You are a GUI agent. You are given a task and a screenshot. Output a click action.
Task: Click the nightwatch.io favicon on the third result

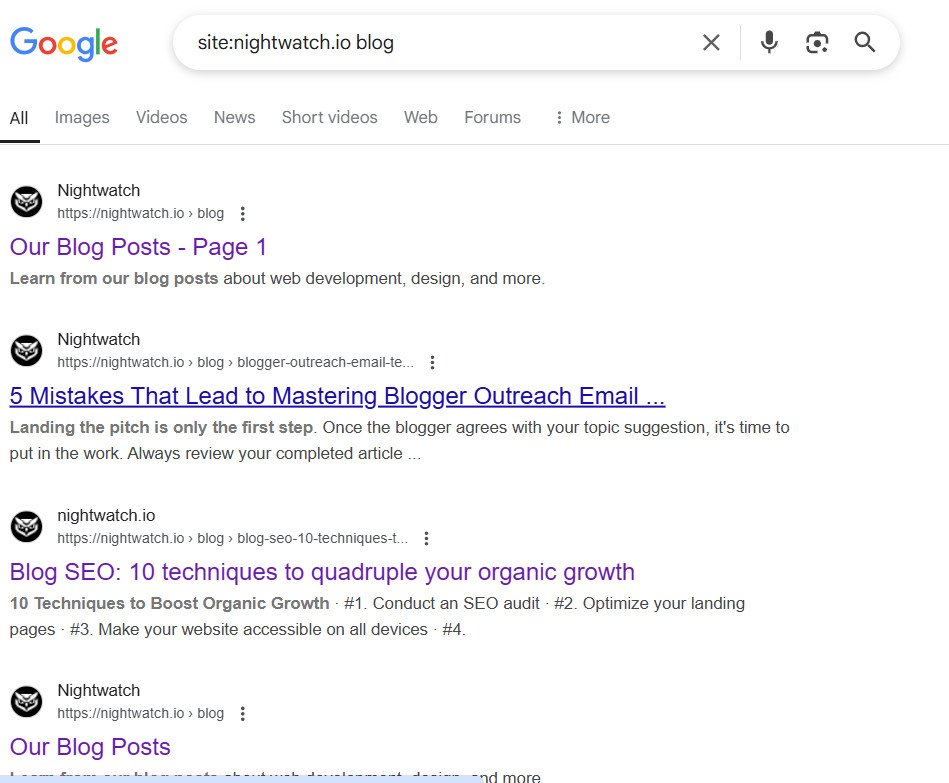[26, 526]
